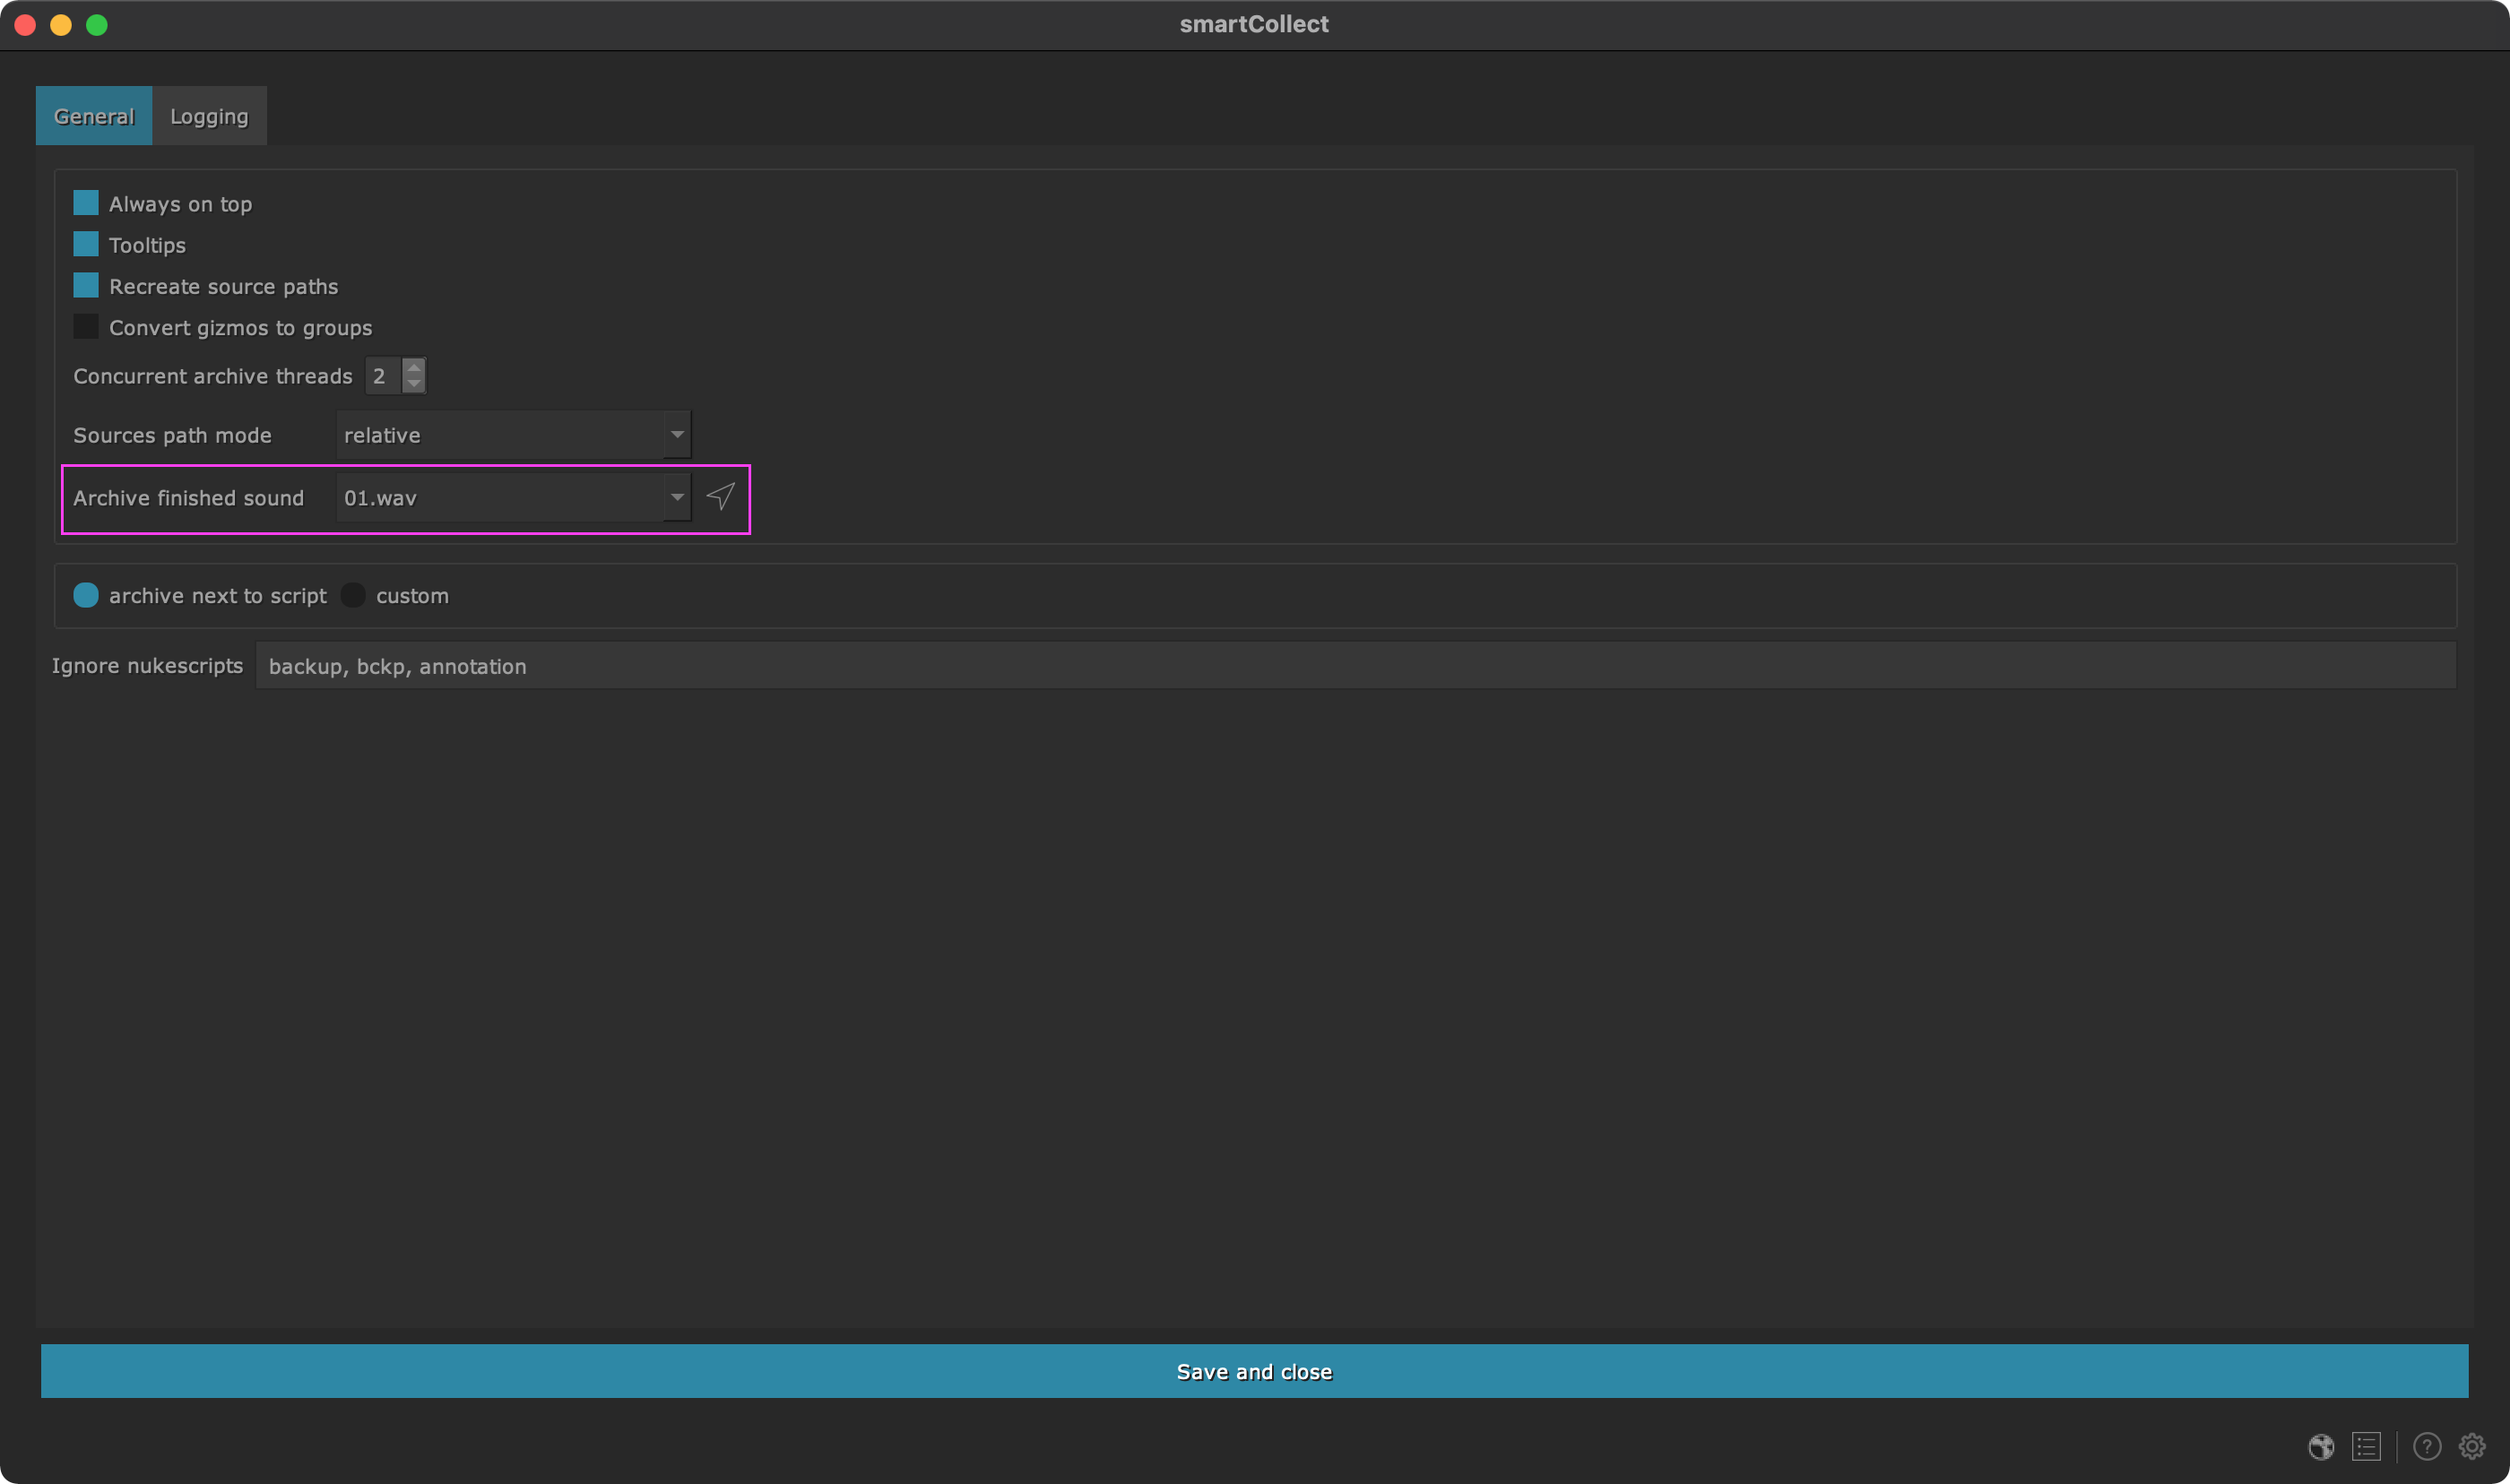
Task: Increase concurrent archive threads with up arrow
Action: click(x=414, y=368)
